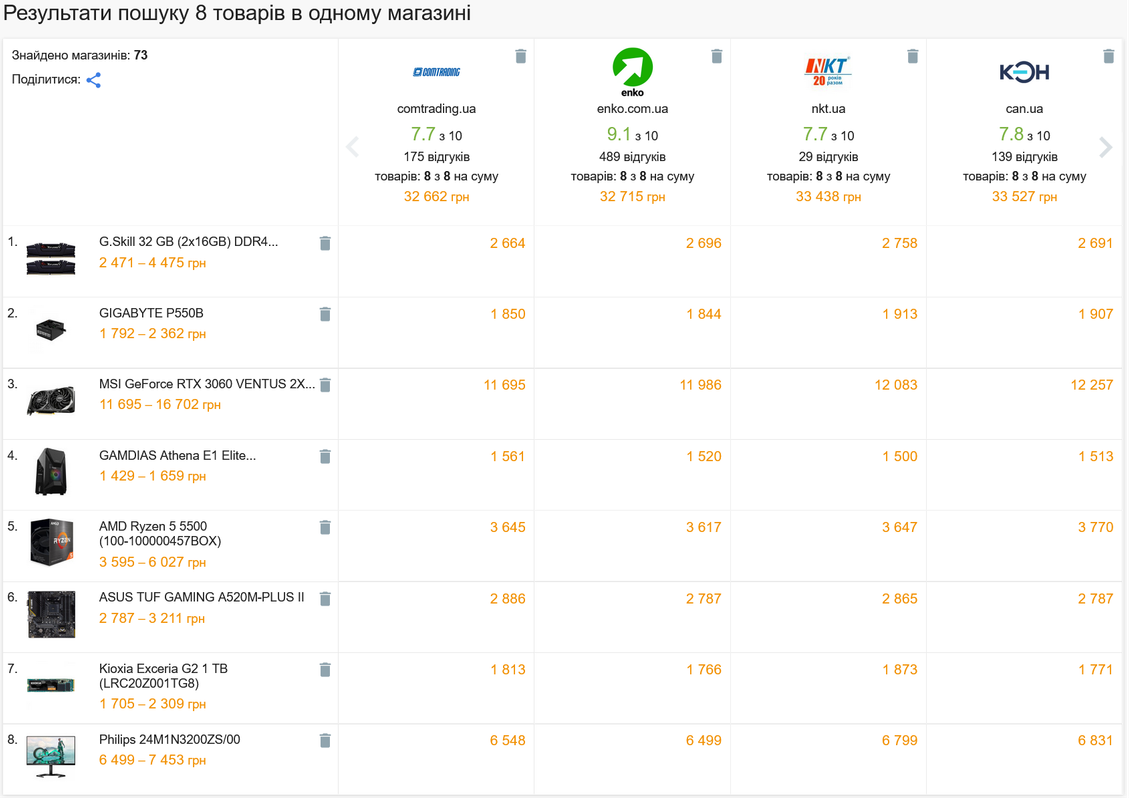
Task: Open GIGABYTE P550B product page
Action: [x=151, y=313]
